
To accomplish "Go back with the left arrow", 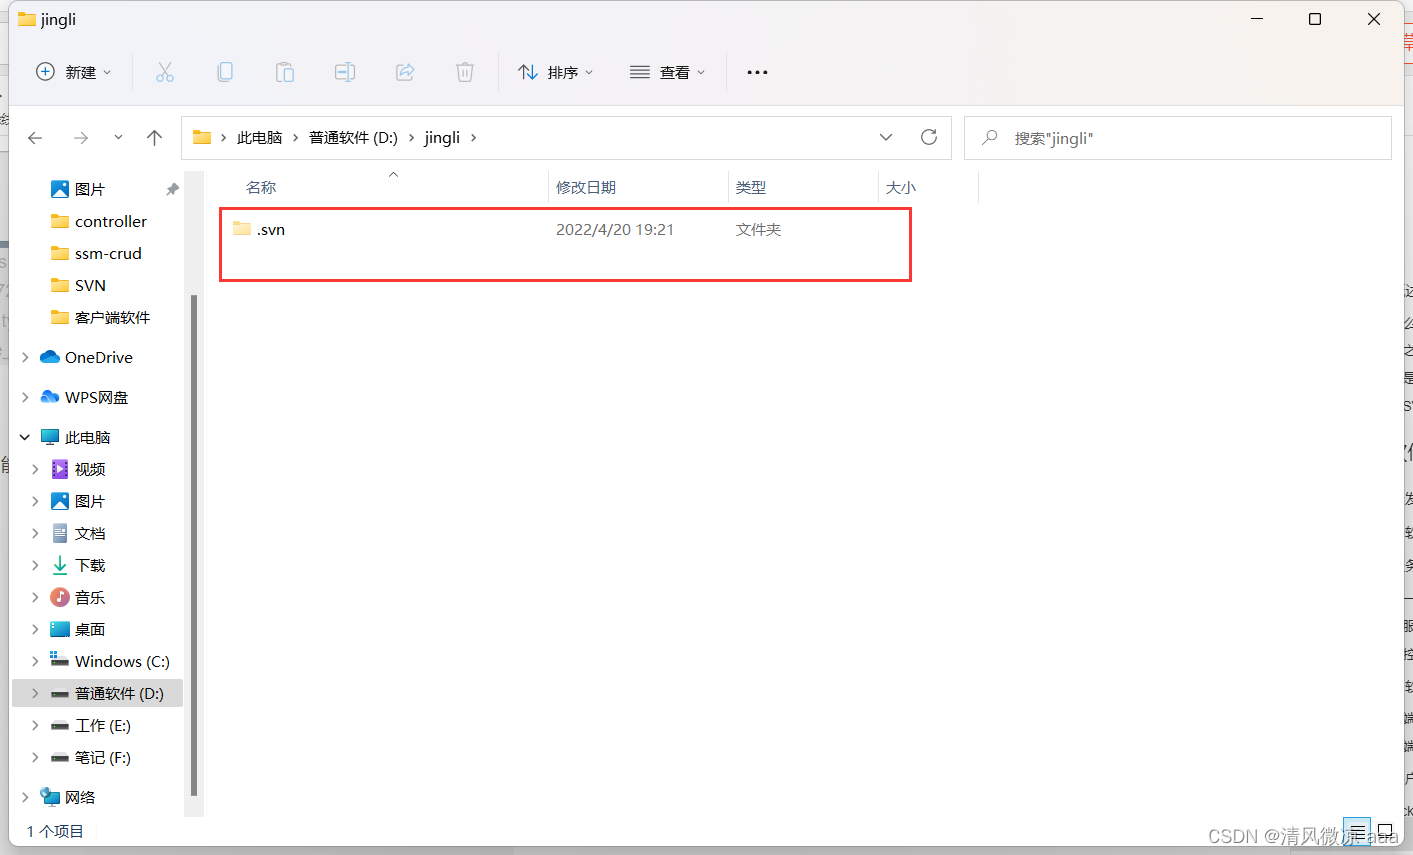I will 35,138.
